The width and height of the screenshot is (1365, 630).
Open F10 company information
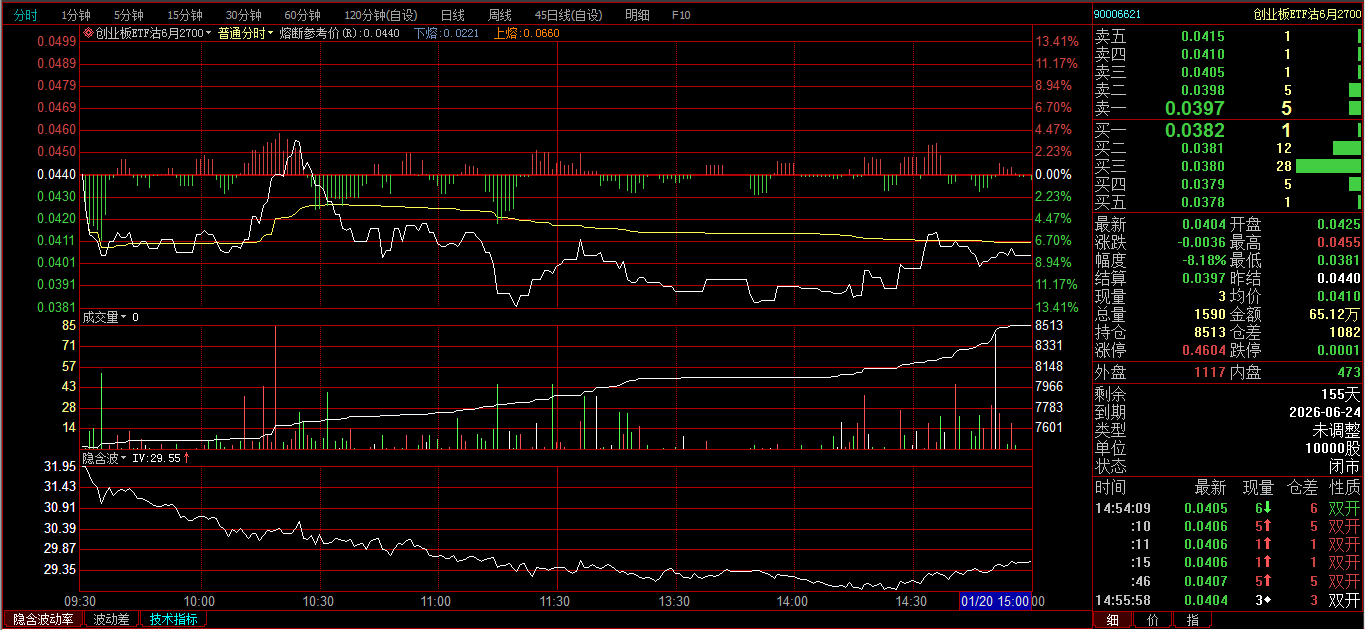pyautogui.click(x=681, y=15)
